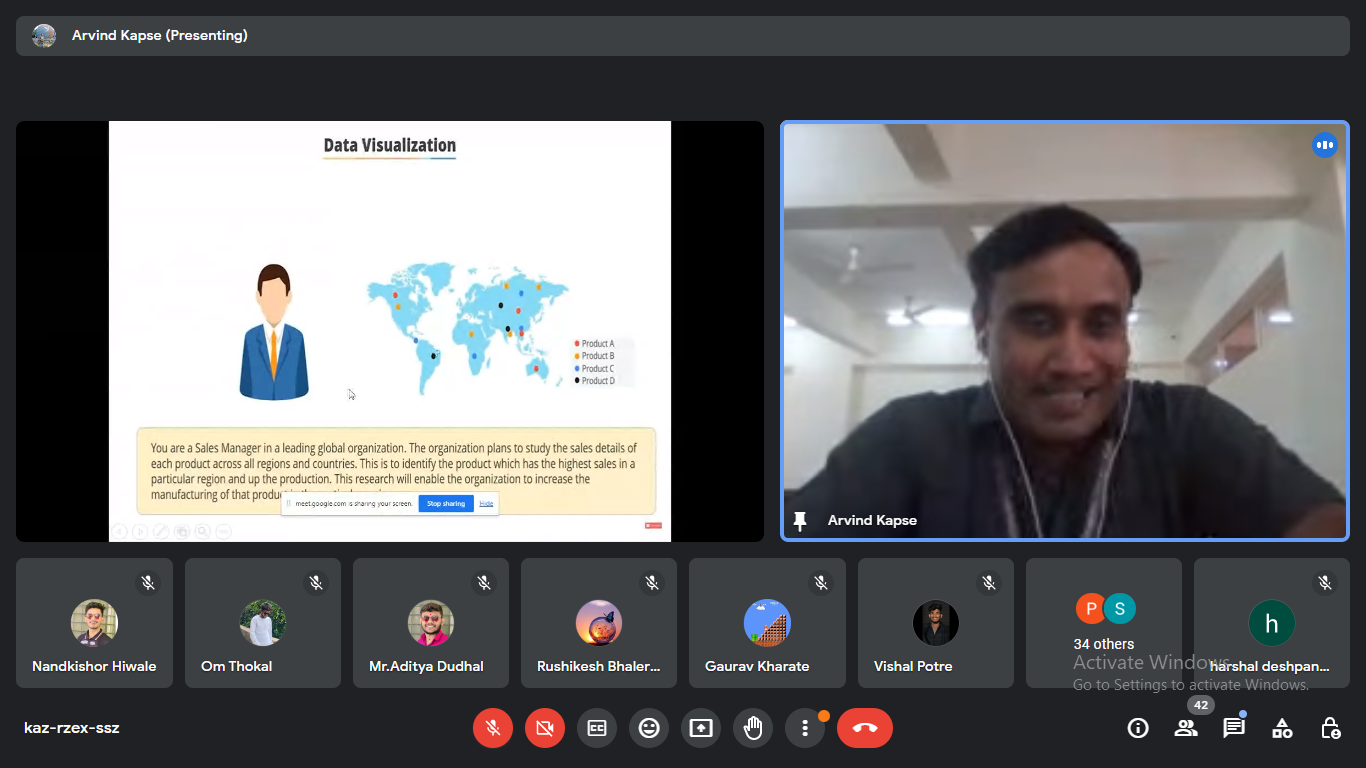Select Gaurav Kharate's participant tile
Viewport: 1366px width, 768px height.
767,623
